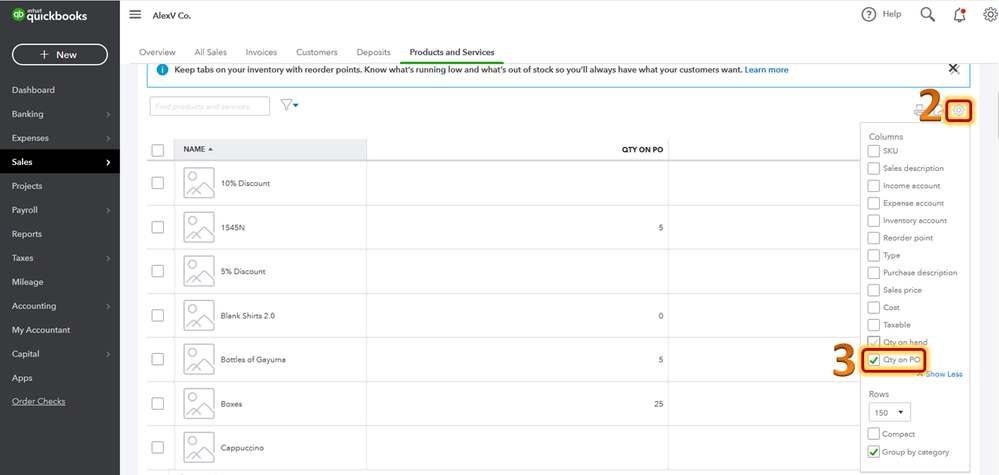The width and height of the screenshot is (999, 475).
Task: Click the info icon in banner
Action: [x=162, y=69]
